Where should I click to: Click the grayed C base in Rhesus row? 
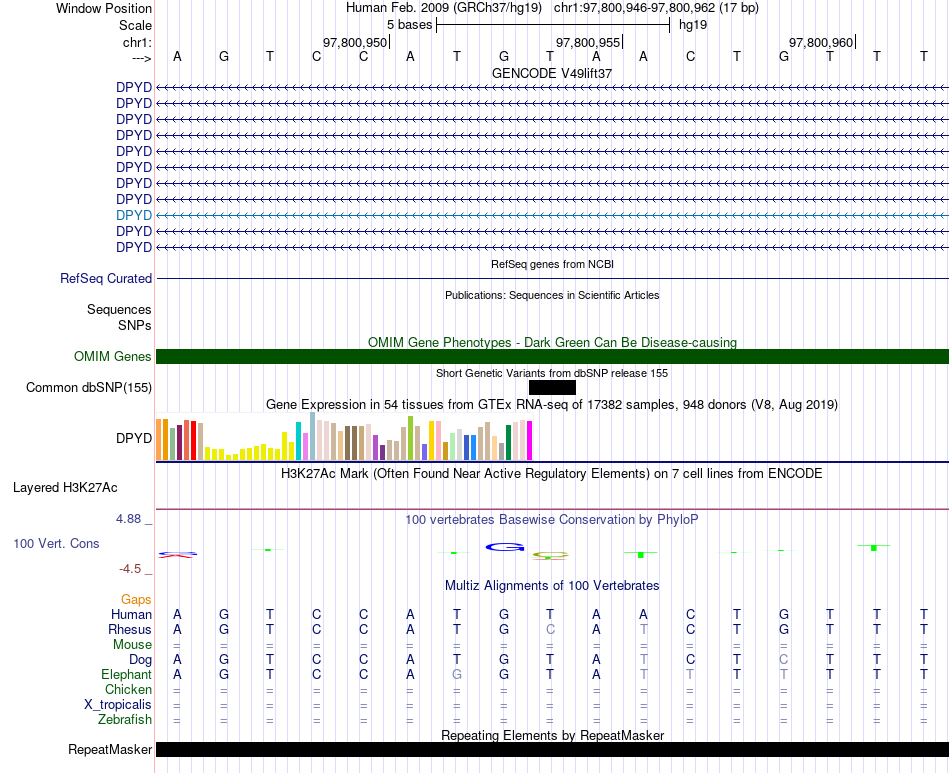click(550, 629)
